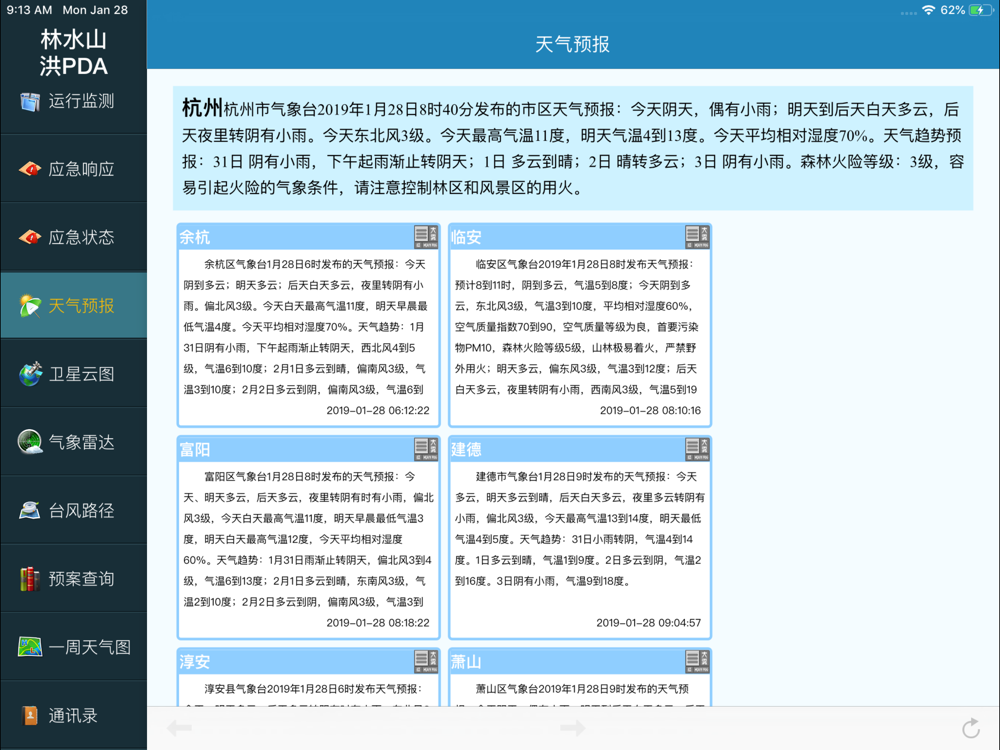The height and width of the screenshot is (750, 1000).
Task: Open the 余杭 card detail icon
Action: pos(426,237)
